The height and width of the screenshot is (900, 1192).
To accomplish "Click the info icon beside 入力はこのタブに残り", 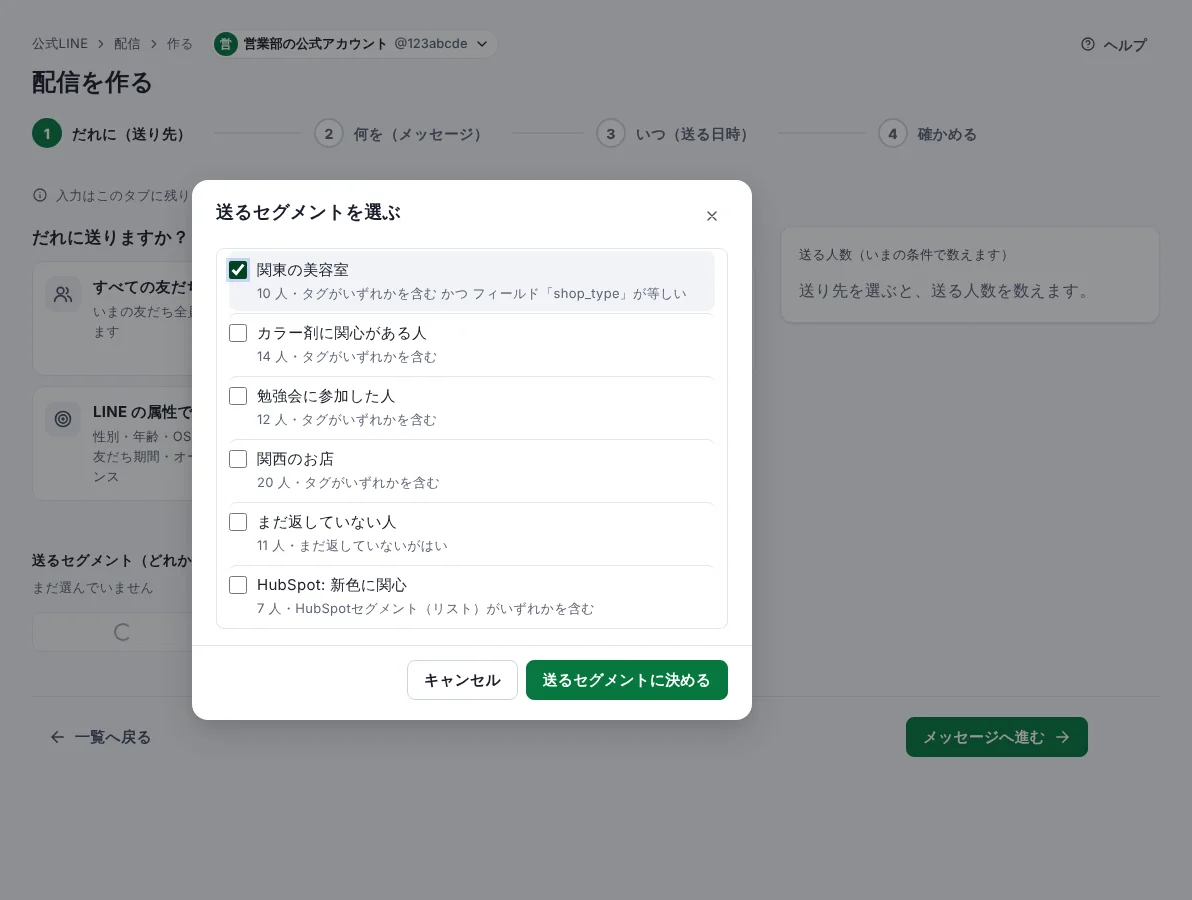I will 40,195.
